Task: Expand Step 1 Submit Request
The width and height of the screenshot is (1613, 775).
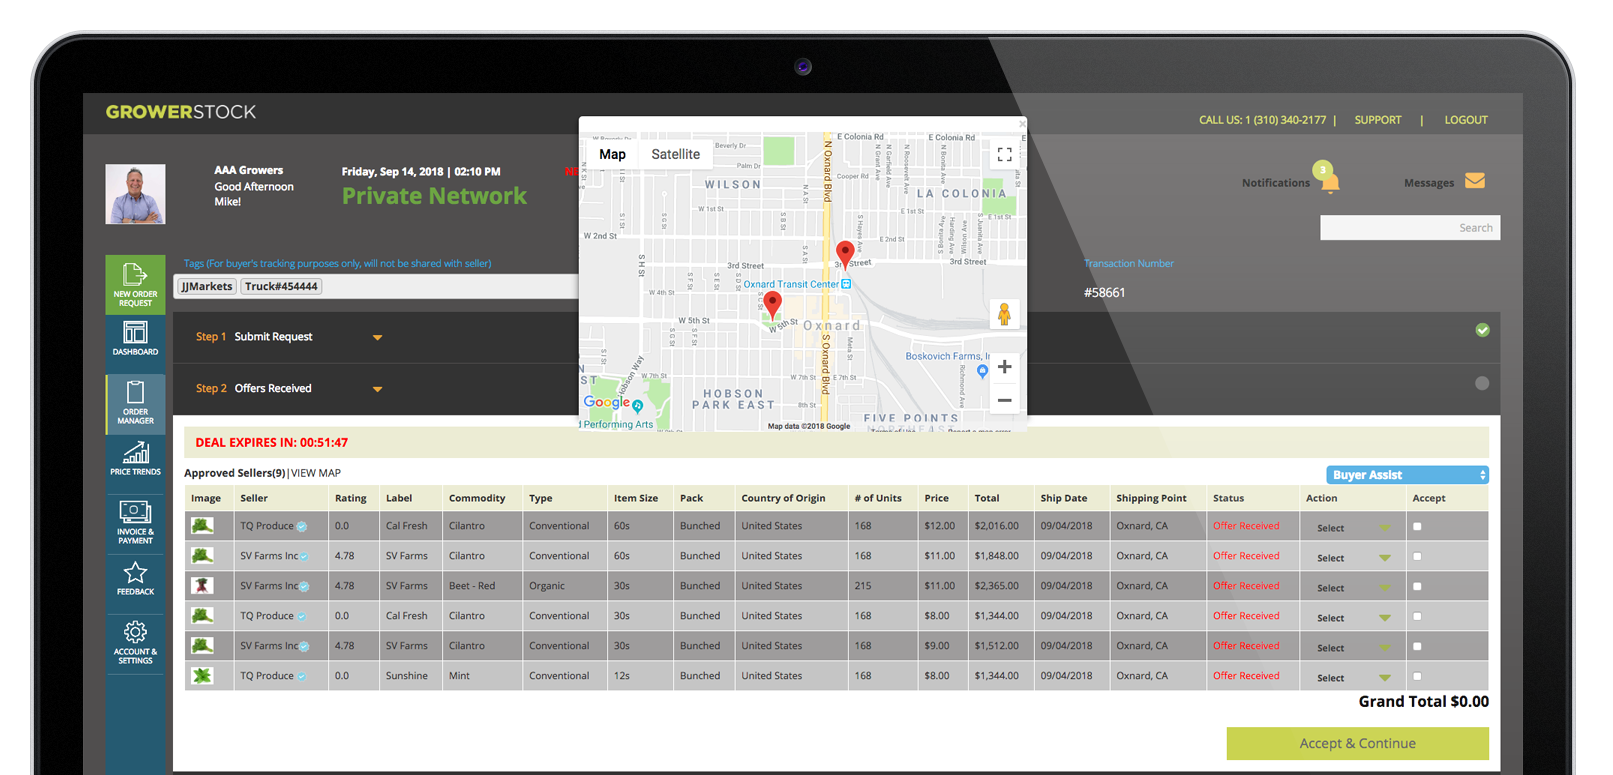Action: click(x=377, y=338)
